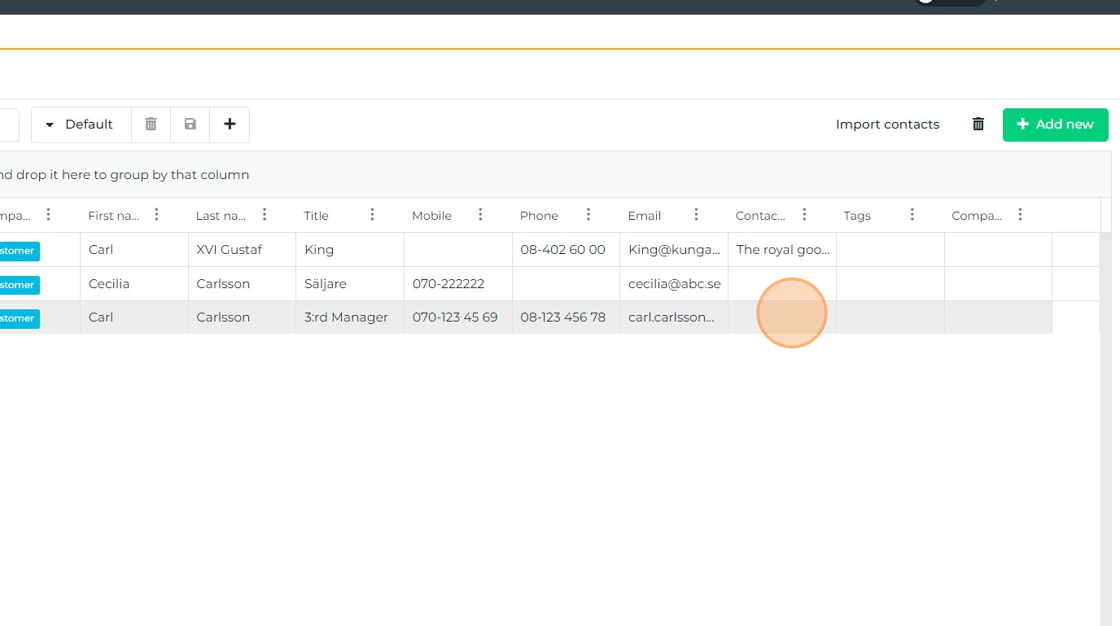The image size is (1120, 626).
Task: Click the 3:rd Manager title cell
Action: tap(346, 317)
